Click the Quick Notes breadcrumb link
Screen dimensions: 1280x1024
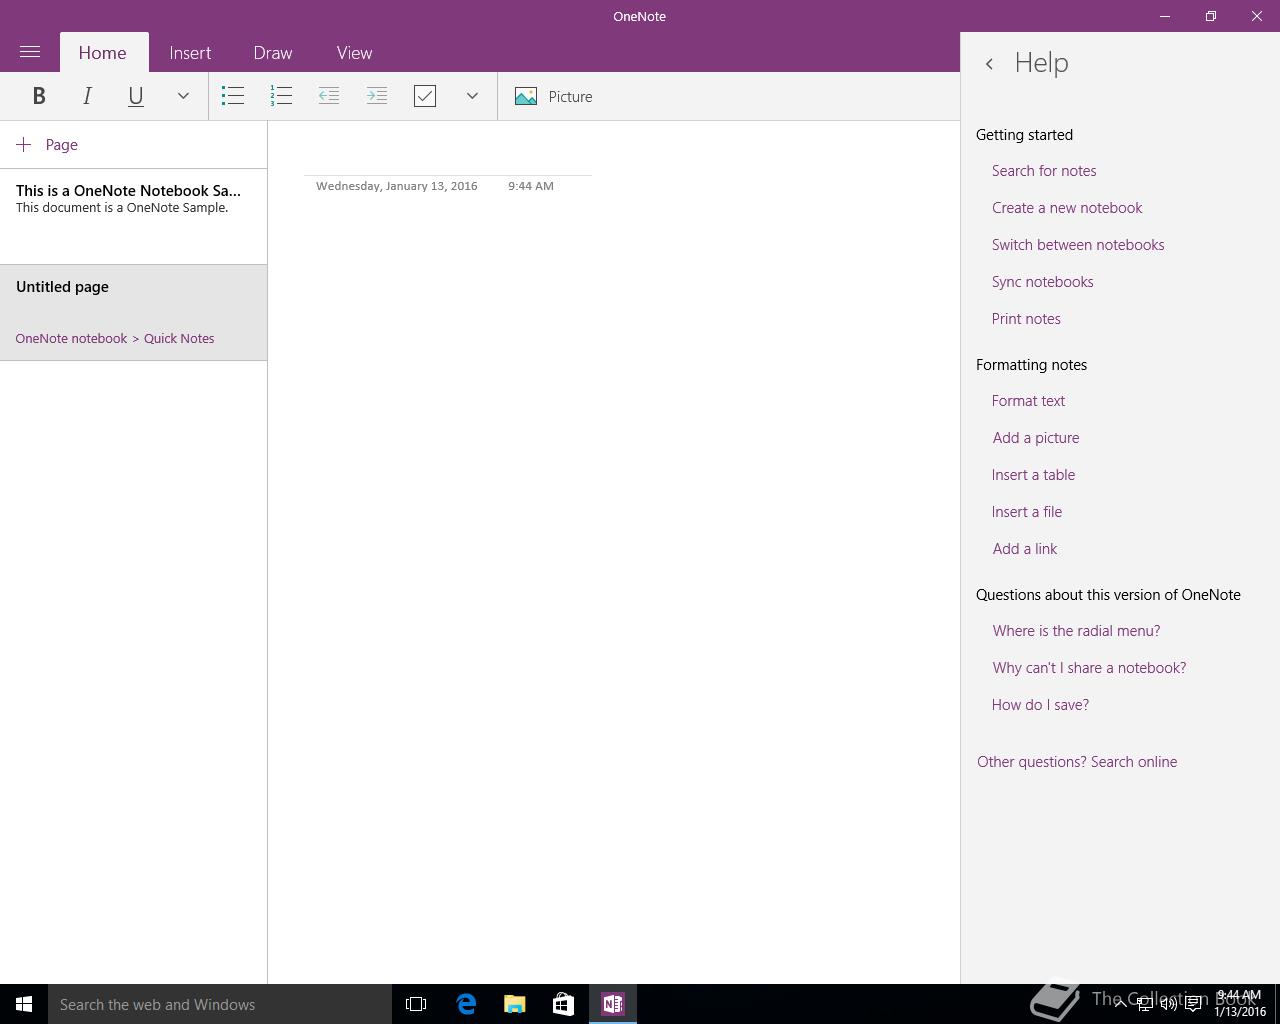pyautogui.click(x=179, y=338)
